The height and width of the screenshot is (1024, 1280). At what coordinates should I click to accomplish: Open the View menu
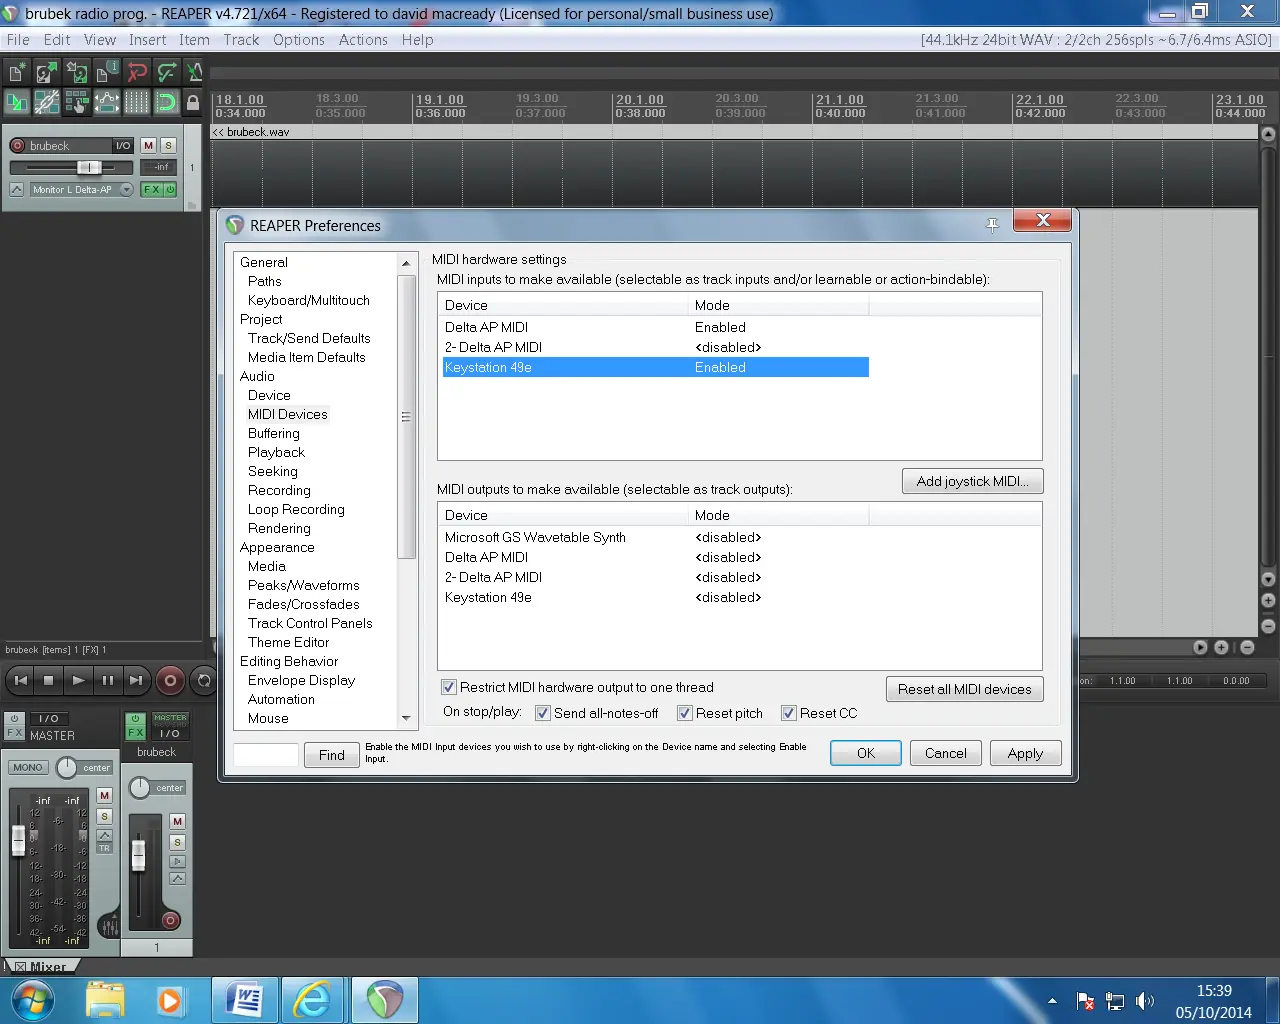pos(100,40)
